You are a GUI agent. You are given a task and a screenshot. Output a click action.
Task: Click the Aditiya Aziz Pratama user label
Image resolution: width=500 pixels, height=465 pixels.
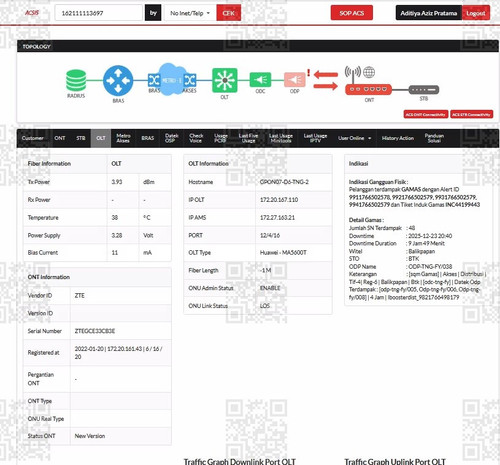coord(429,13)
